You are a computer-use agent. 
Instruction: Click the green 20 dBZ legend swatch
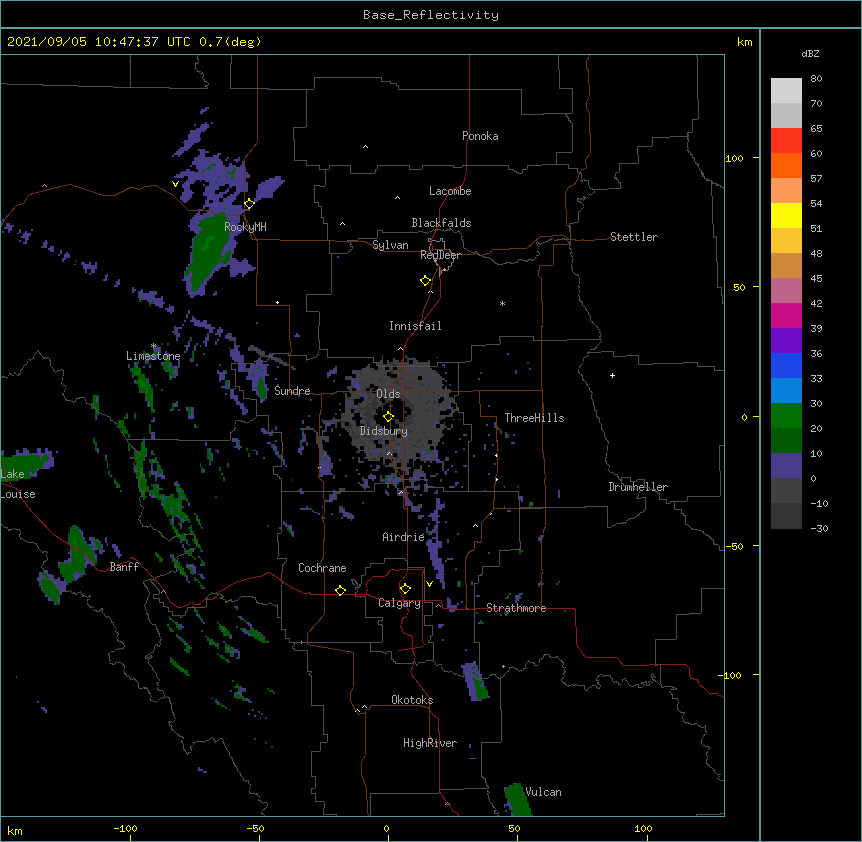click(786, 416)
